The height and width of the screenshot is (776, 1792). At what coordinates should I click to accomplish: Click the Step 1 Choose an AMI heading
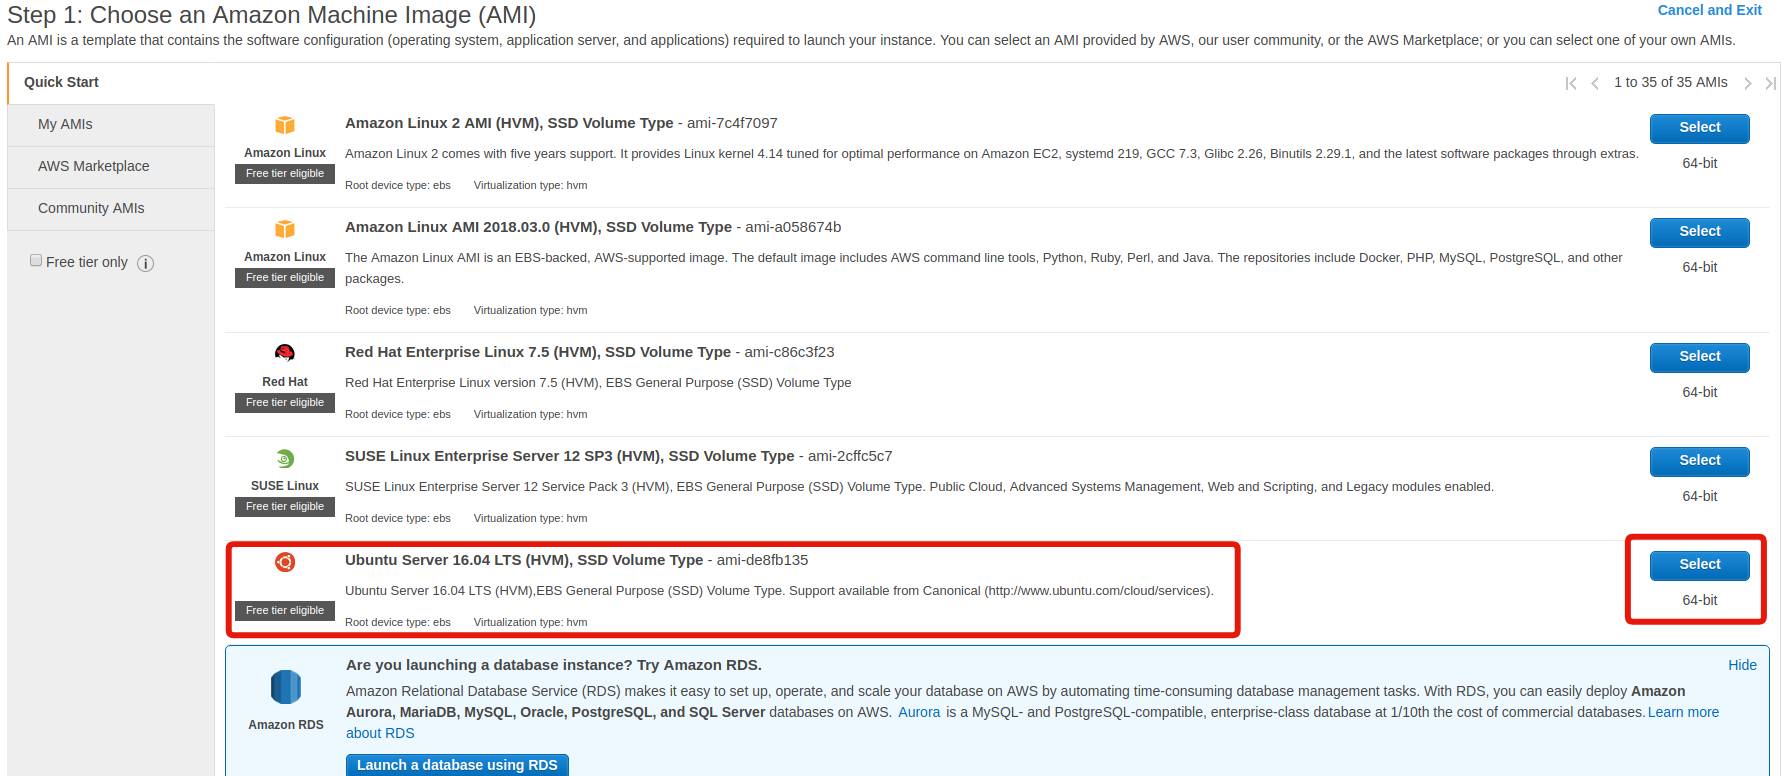[271, 15]
